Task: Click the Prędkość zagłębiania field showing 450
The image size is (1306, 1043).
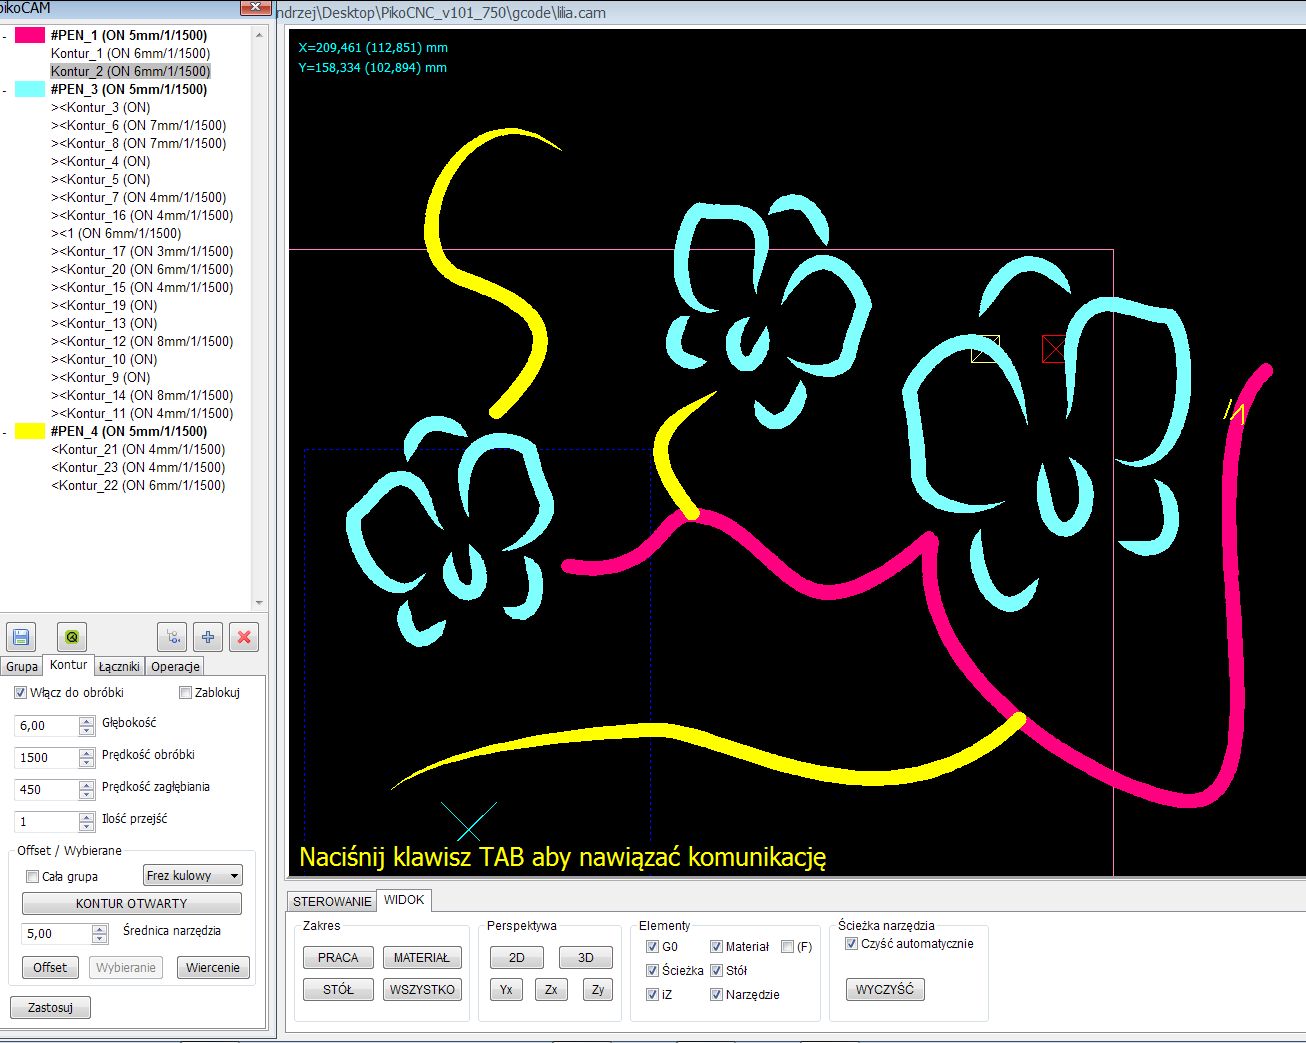Action: pyautogui.click(x=47, y=790)
